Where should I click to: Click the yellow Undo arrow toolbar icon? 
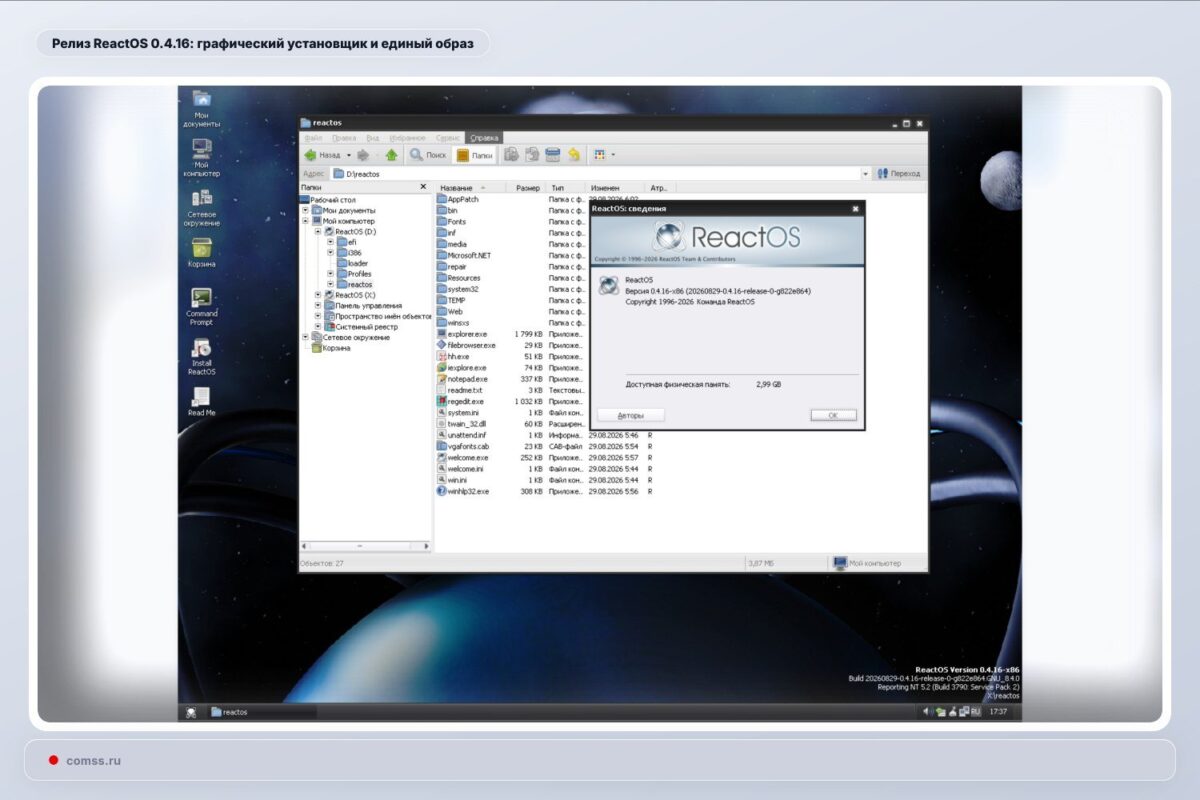(x=573, y=155)
